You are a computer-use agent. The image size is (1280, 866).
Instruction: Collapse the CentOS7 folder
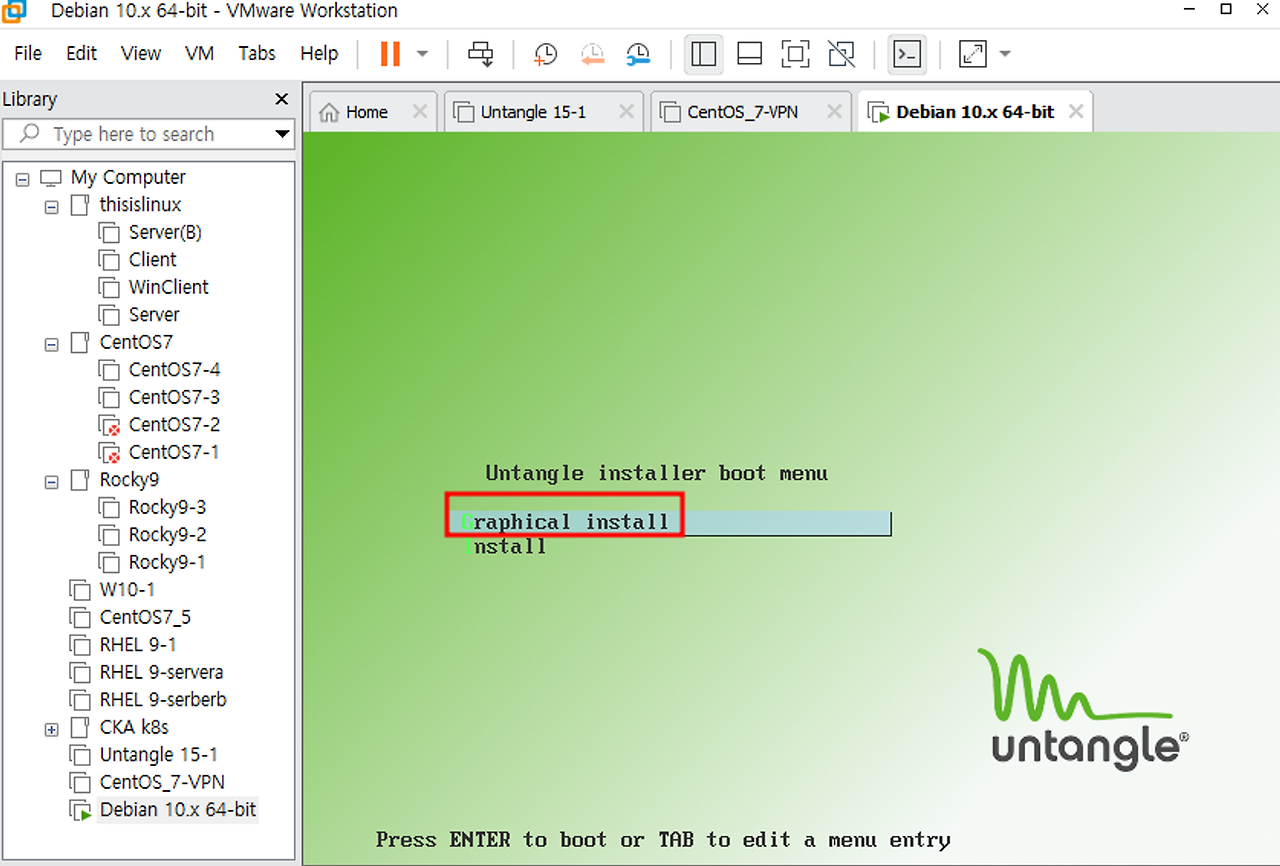52,344
